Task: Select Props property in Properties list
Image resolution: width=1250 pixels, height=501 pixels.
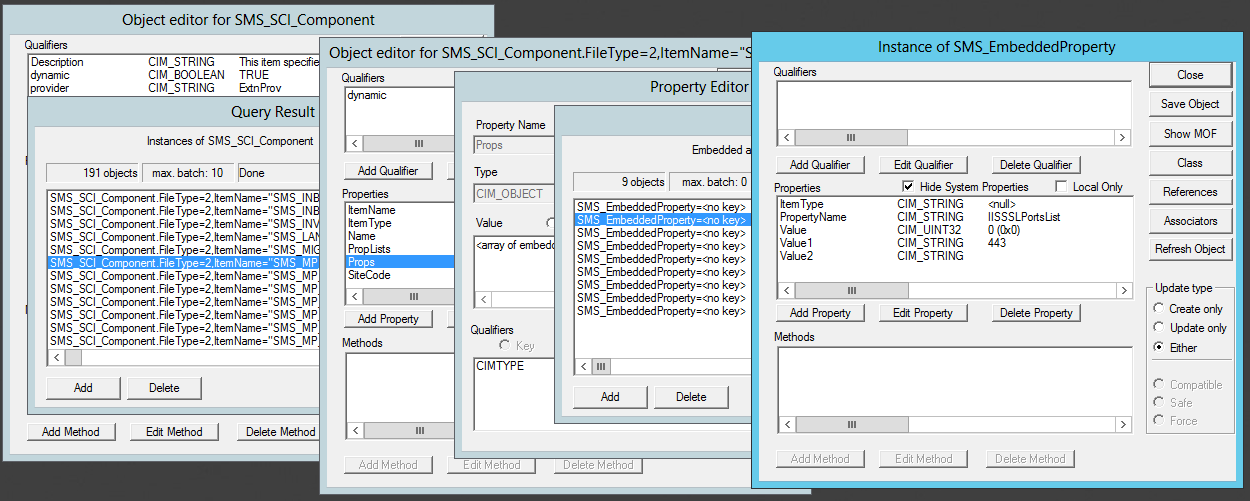Action: click(399, 262)
